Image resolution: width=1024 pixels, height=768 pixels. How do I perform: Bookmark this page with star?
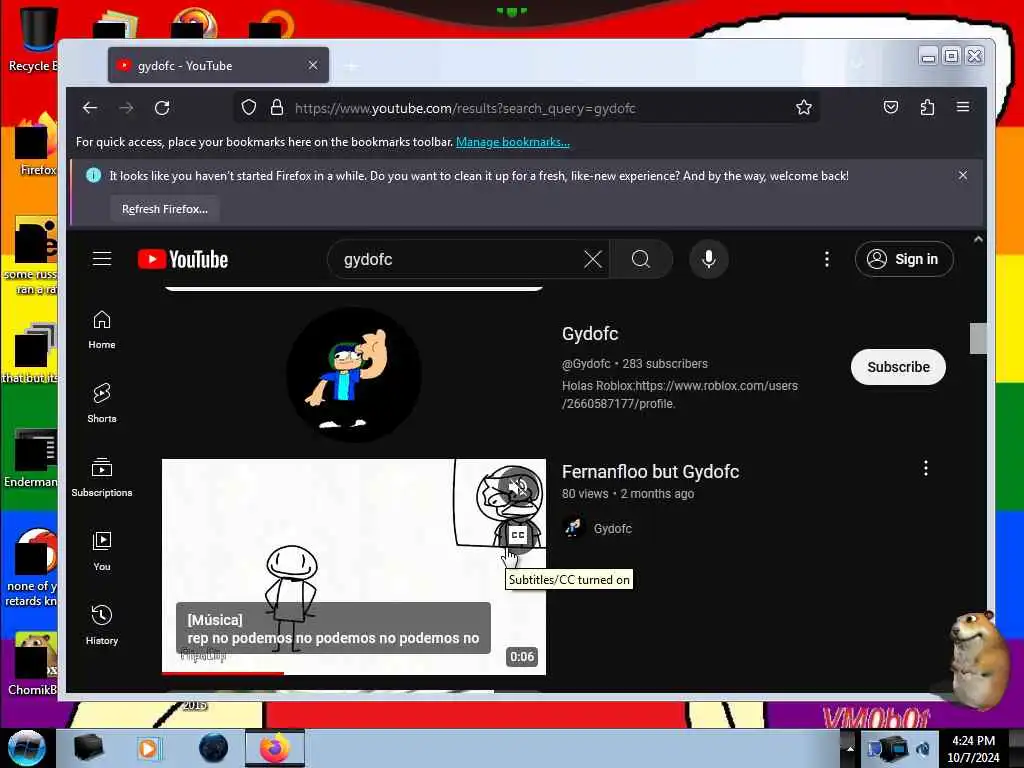[804, 108]
